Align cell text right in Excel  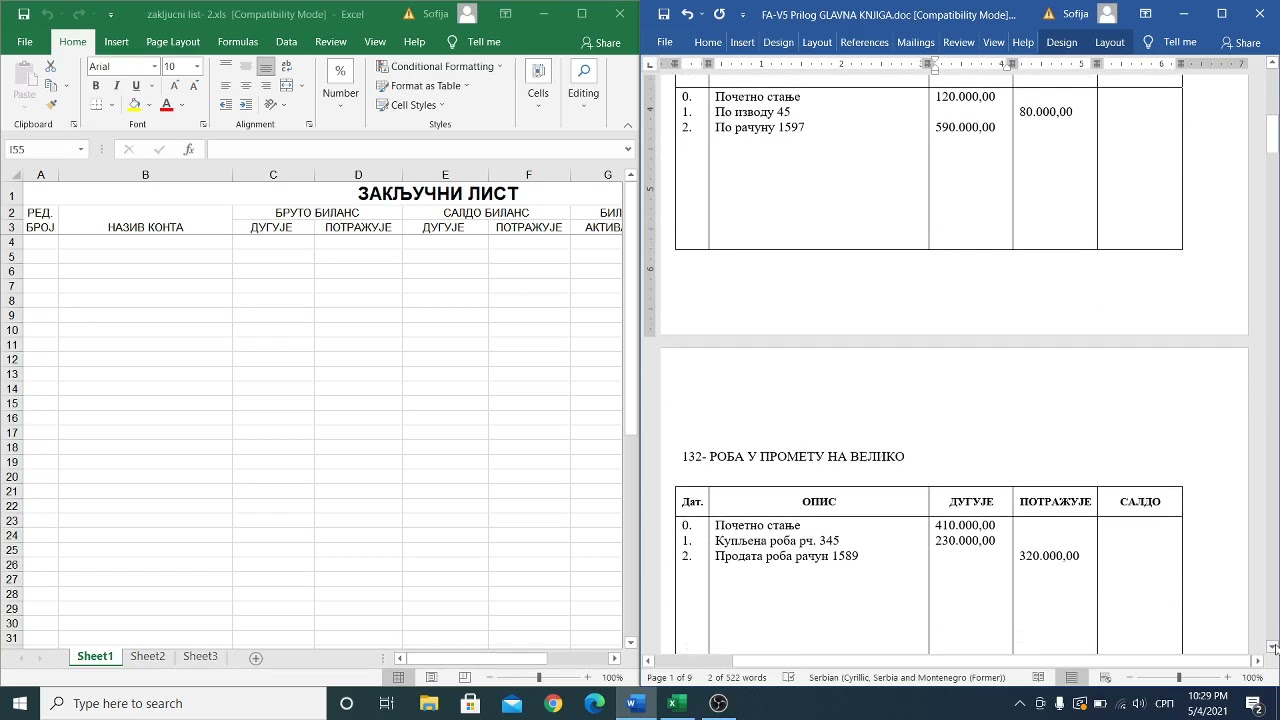(266, 86)
